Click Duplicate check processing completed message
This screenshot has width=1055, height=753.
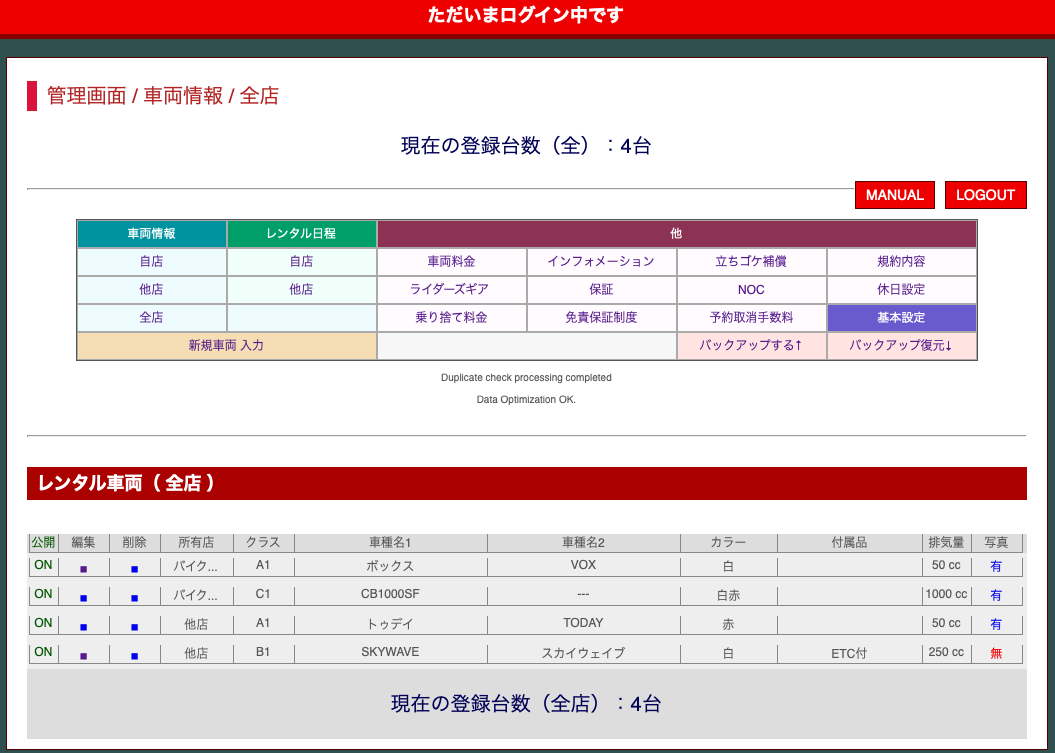pos(526,378)
